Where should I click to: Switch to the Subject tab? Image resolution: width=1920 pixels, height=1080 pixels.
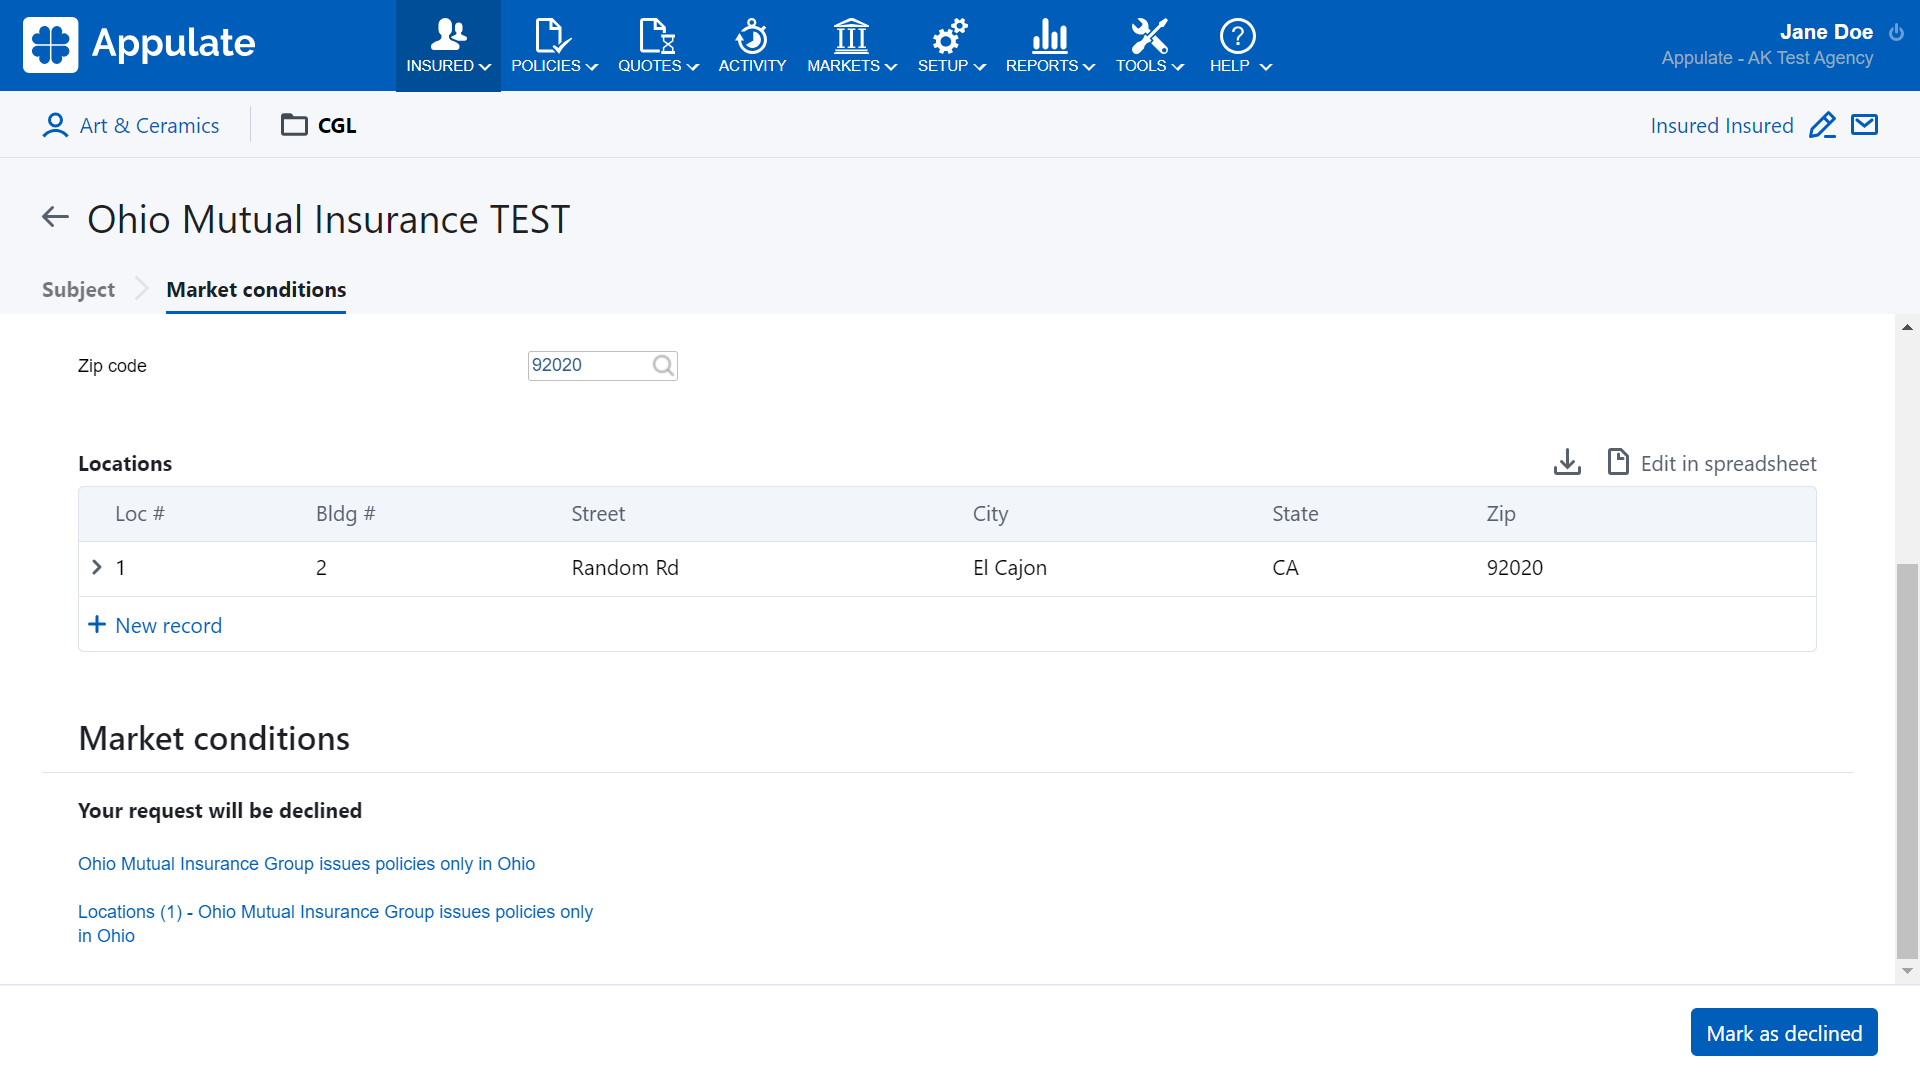pos(78,290)
